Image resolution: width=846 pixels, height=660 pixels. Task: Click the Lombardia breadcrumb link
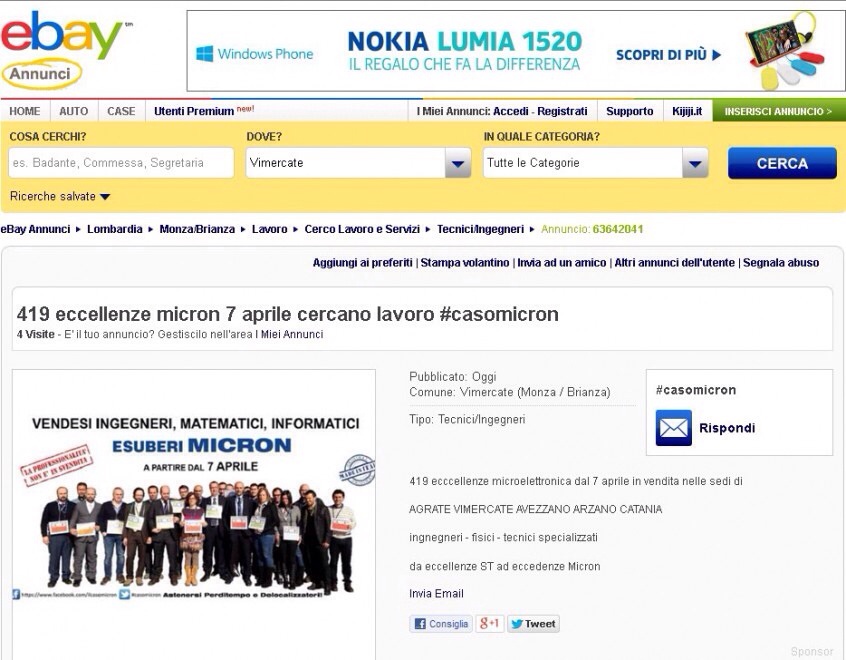click(x=114, y=229)
